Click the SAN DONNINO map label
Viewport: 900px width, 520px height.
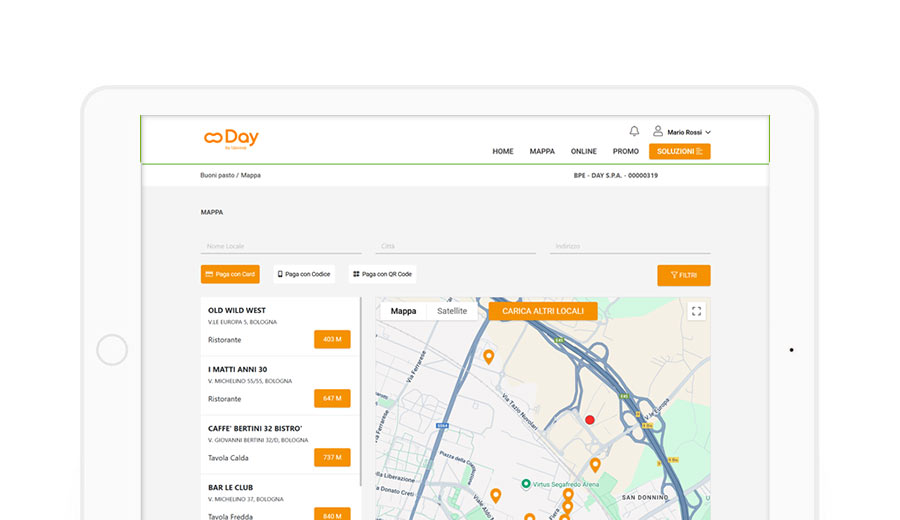pyautogui.click(x=645, y=498)
